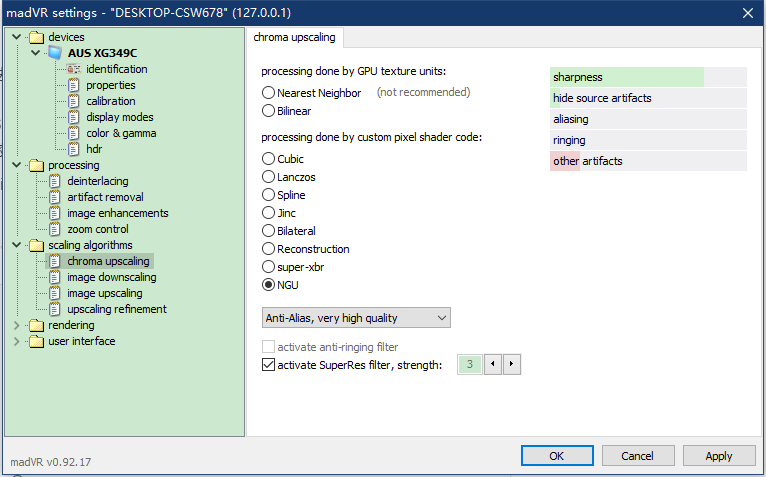
Task: Click OK to confirm settings
Action: 557,456
